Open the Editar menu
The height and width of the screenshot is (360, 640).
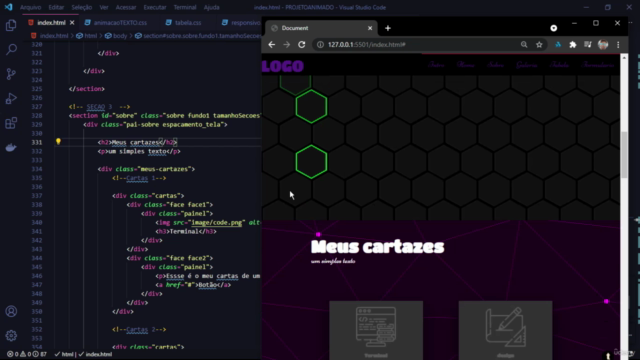[x=56, y=7]
